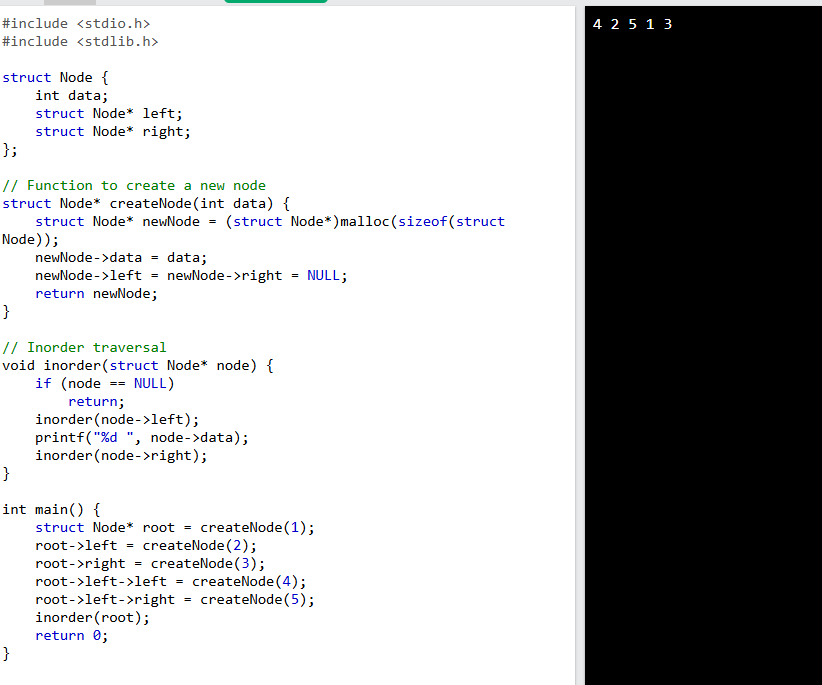The height and width of the screenshot is (685, 822).
Task: Click the "struct Node {" declaration line
Action: [x=55, y=78]
